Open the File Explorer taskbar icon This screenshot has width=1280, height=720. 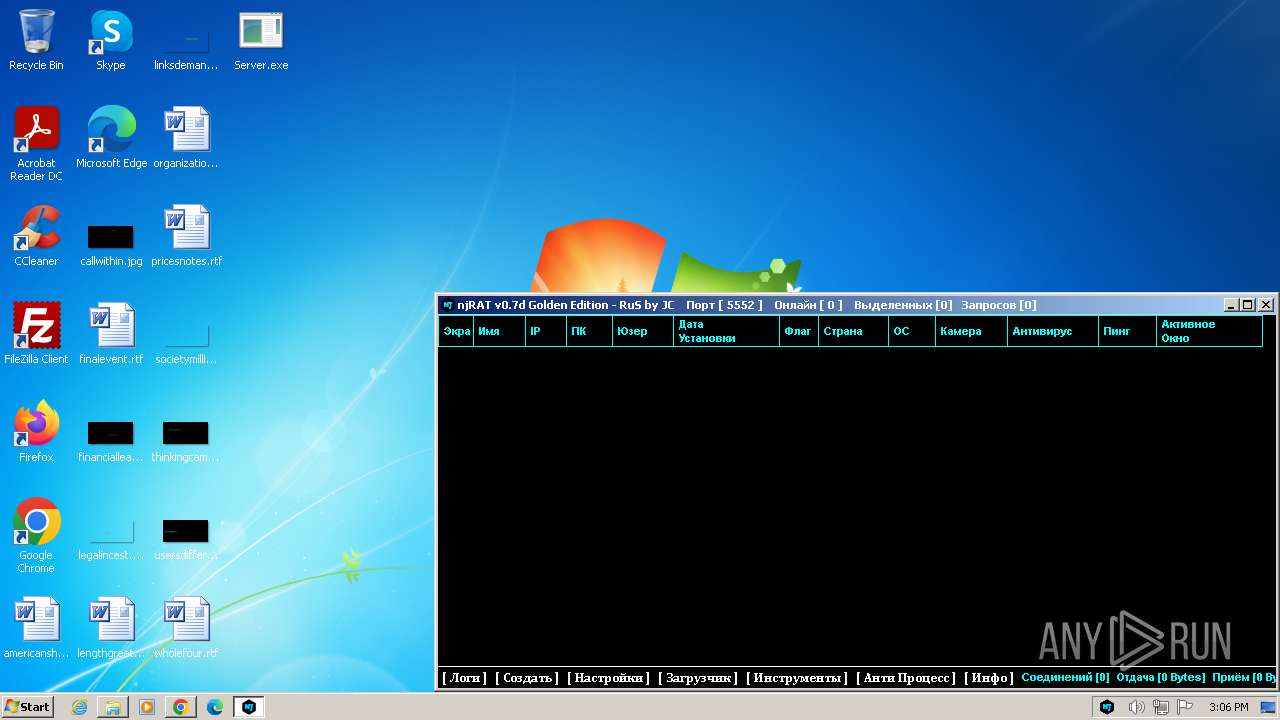pyautogui.click(x=113, y=707)
